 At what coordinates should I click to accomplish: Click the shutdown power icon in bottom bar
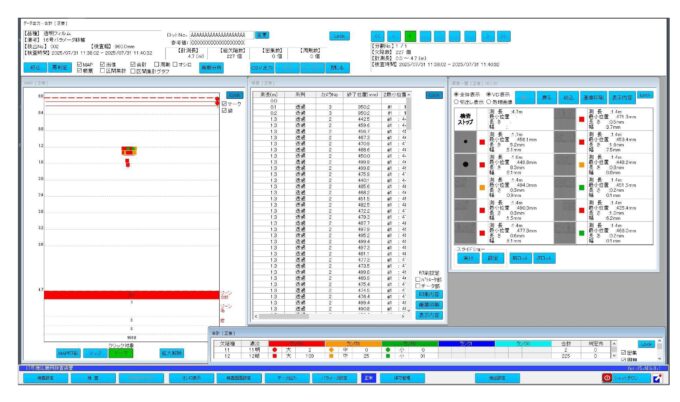[607, 379]
